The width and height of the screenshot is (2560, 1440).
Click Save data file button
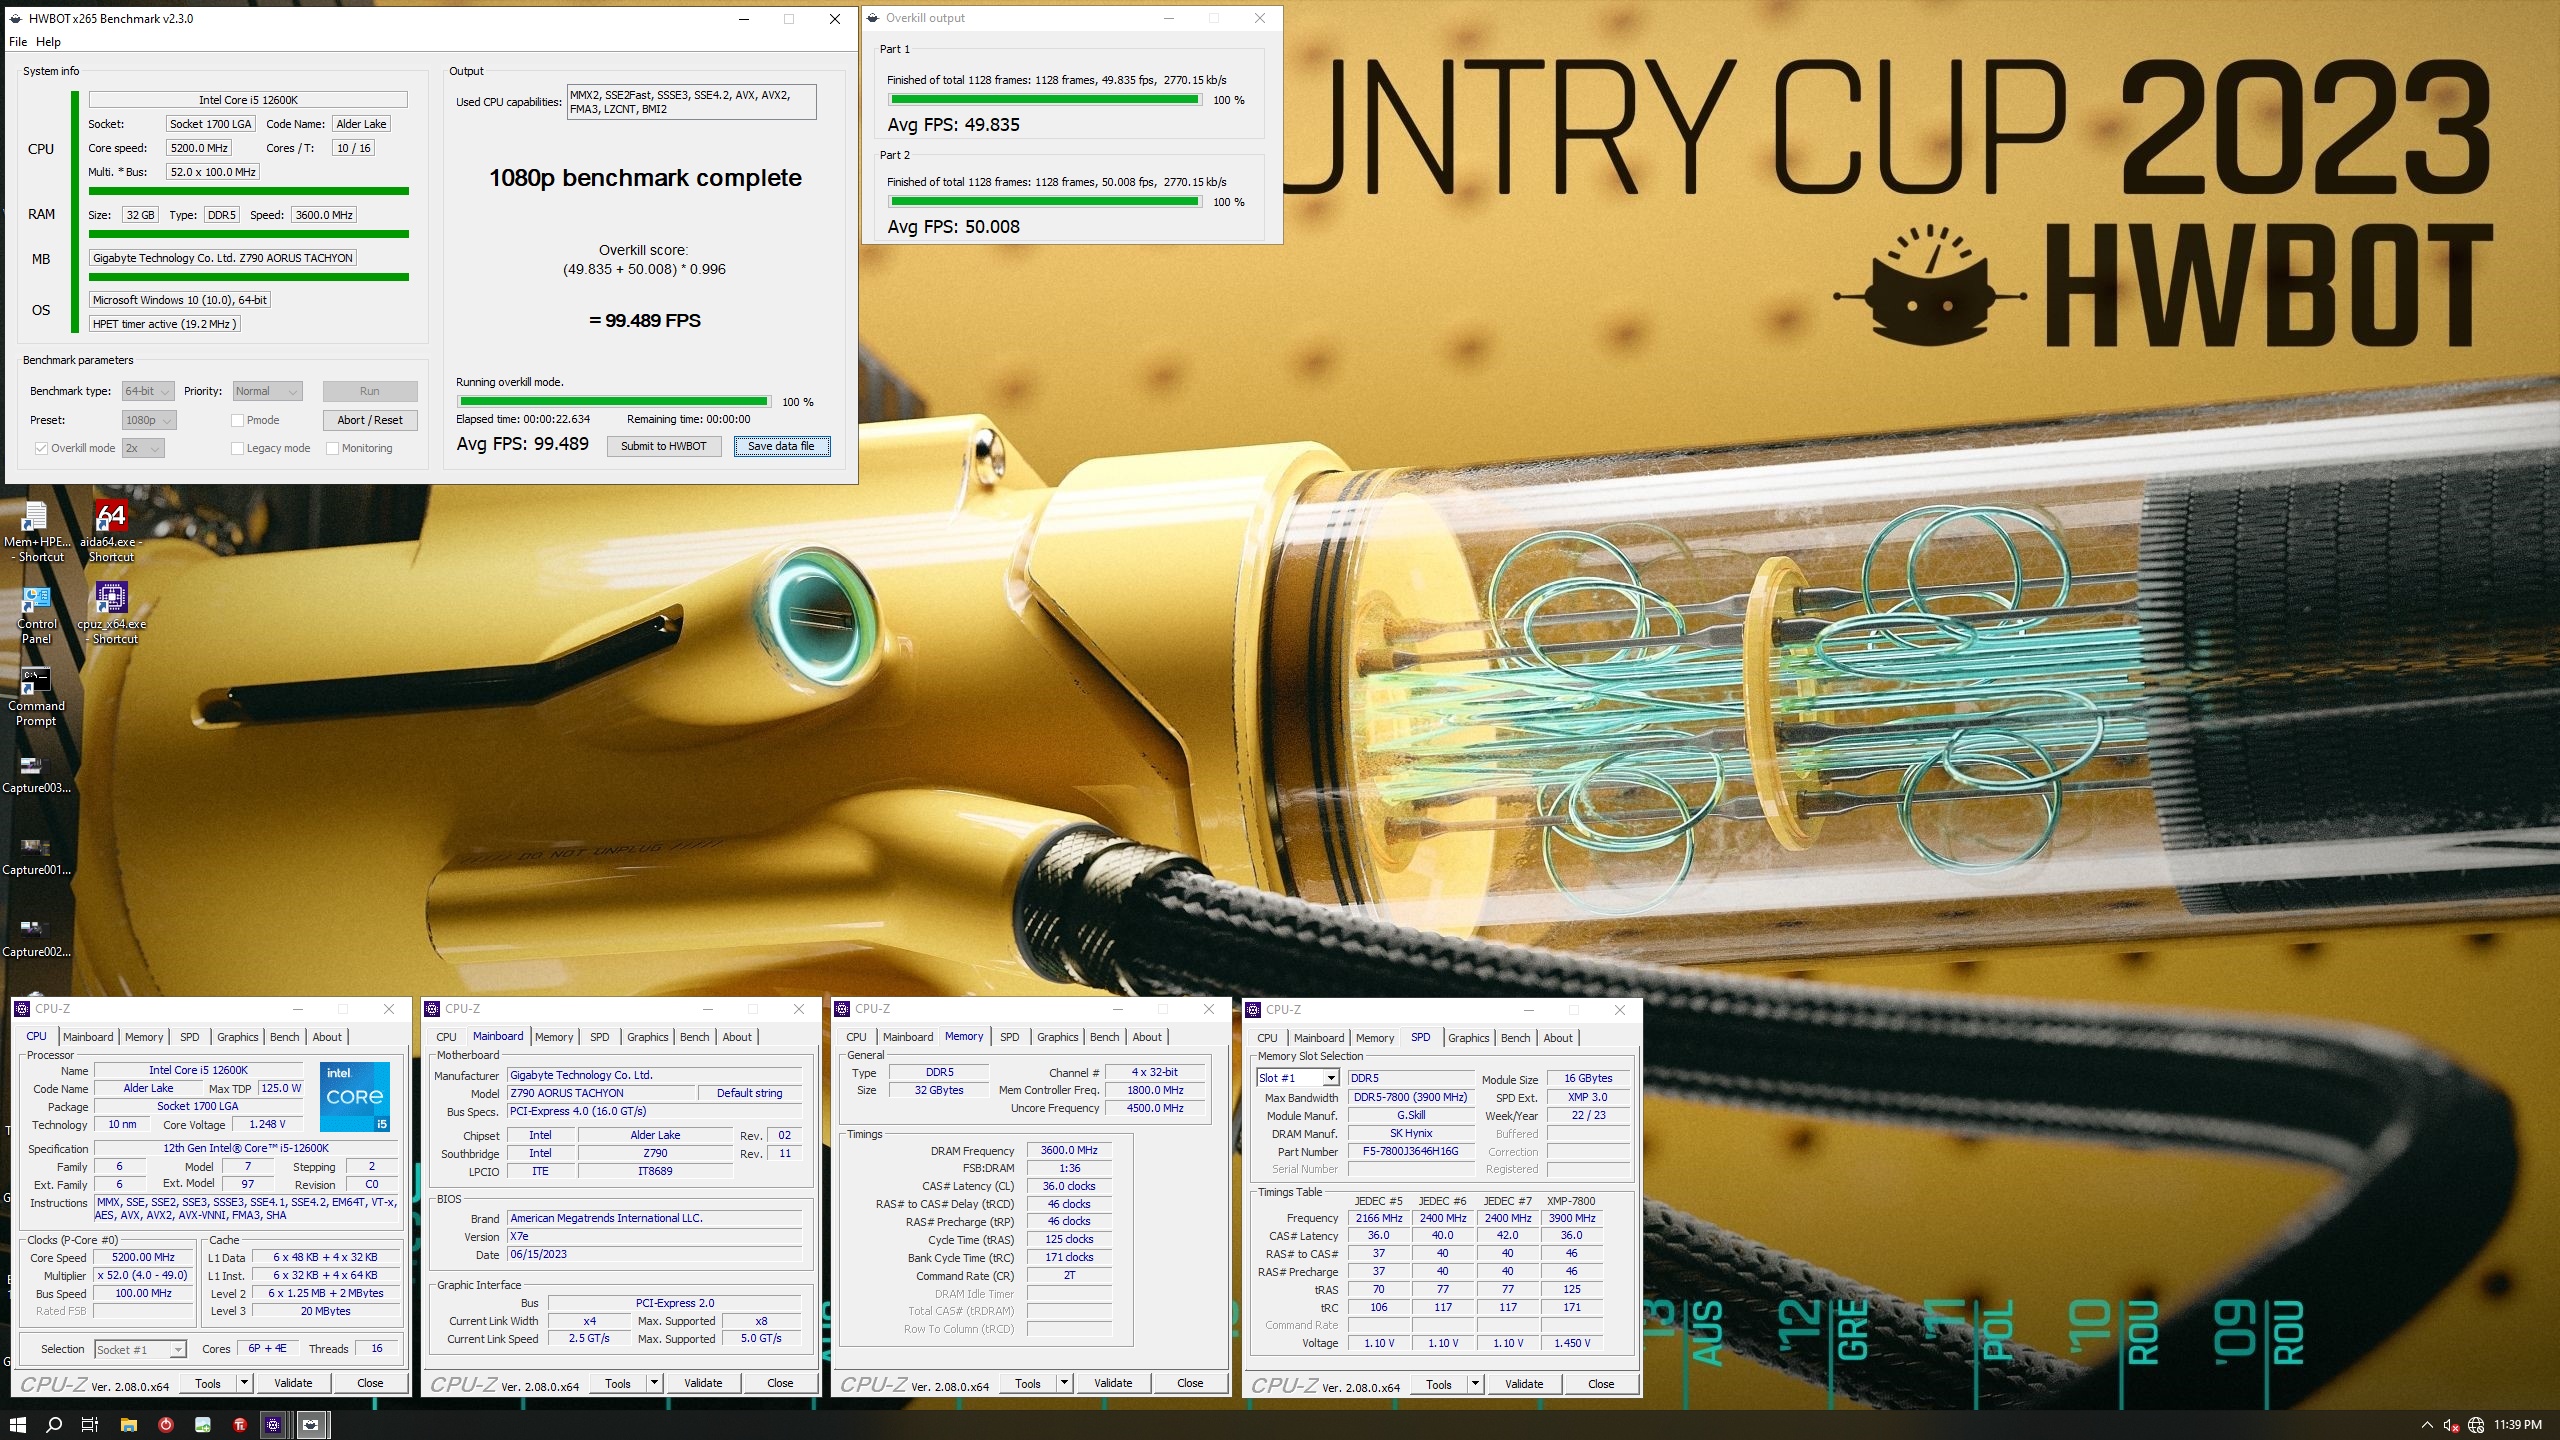(x=781, y=446)
